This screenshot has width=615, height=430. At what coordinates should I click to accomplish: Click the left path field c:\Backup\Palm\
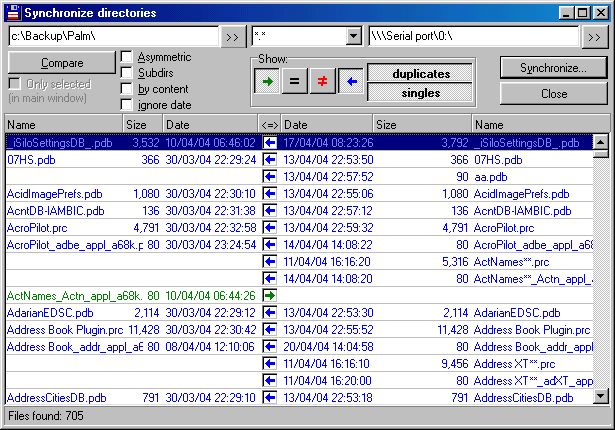point(113,36)
